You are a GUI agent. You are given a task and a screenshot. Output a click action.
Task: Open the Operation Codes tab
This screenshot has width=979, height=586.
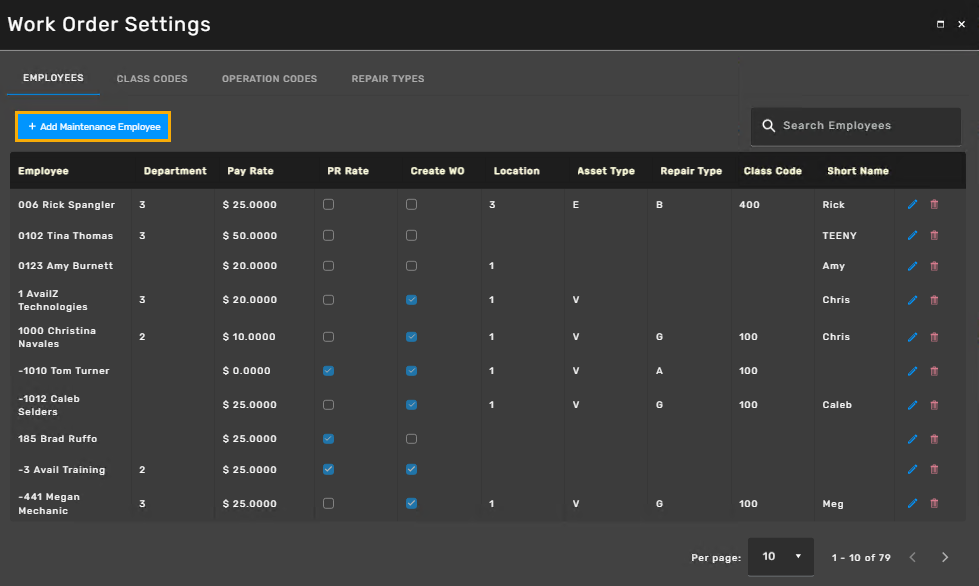point(269,79)
